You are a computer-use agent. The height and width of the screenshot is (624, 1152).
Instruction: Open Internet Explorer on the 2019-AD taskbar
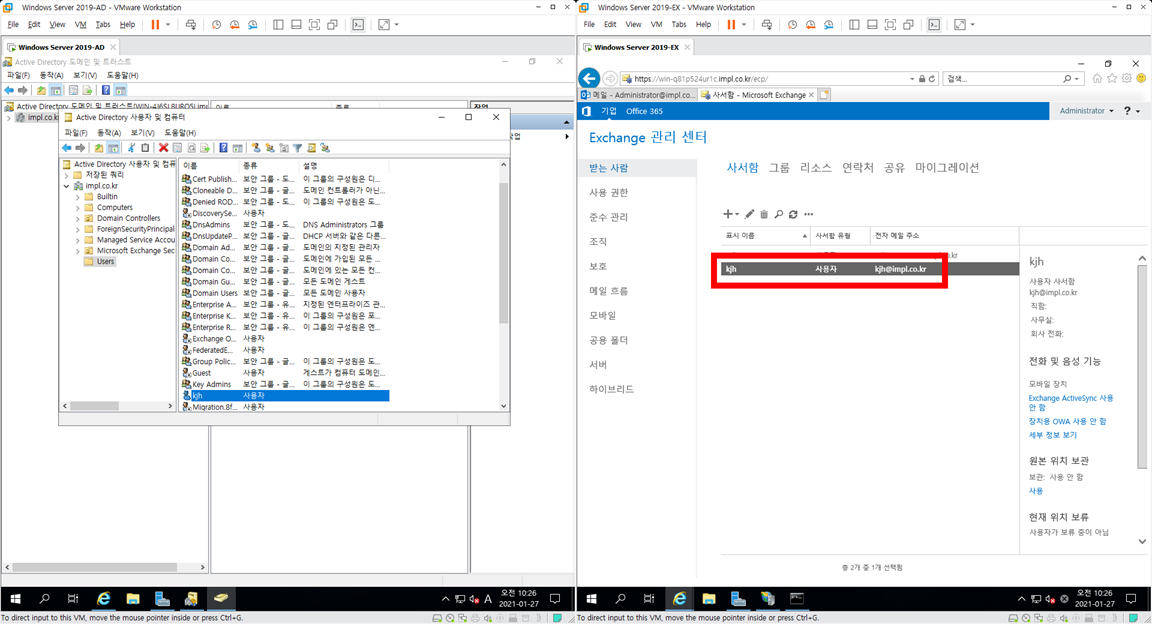coord(104,598)
